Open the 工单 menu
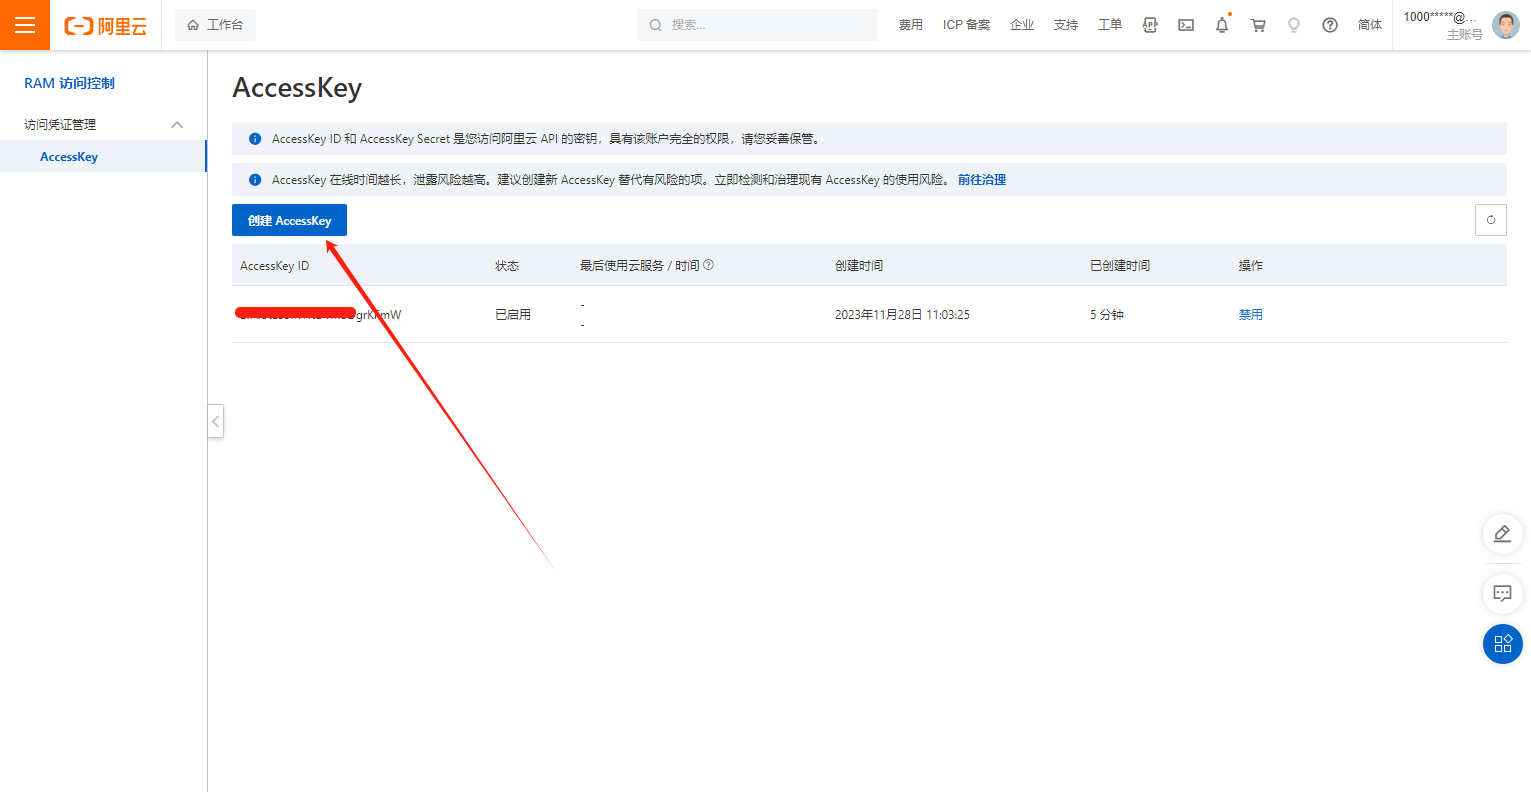Viewport: 1531px width, 792px height. (x=1110, y=25)
